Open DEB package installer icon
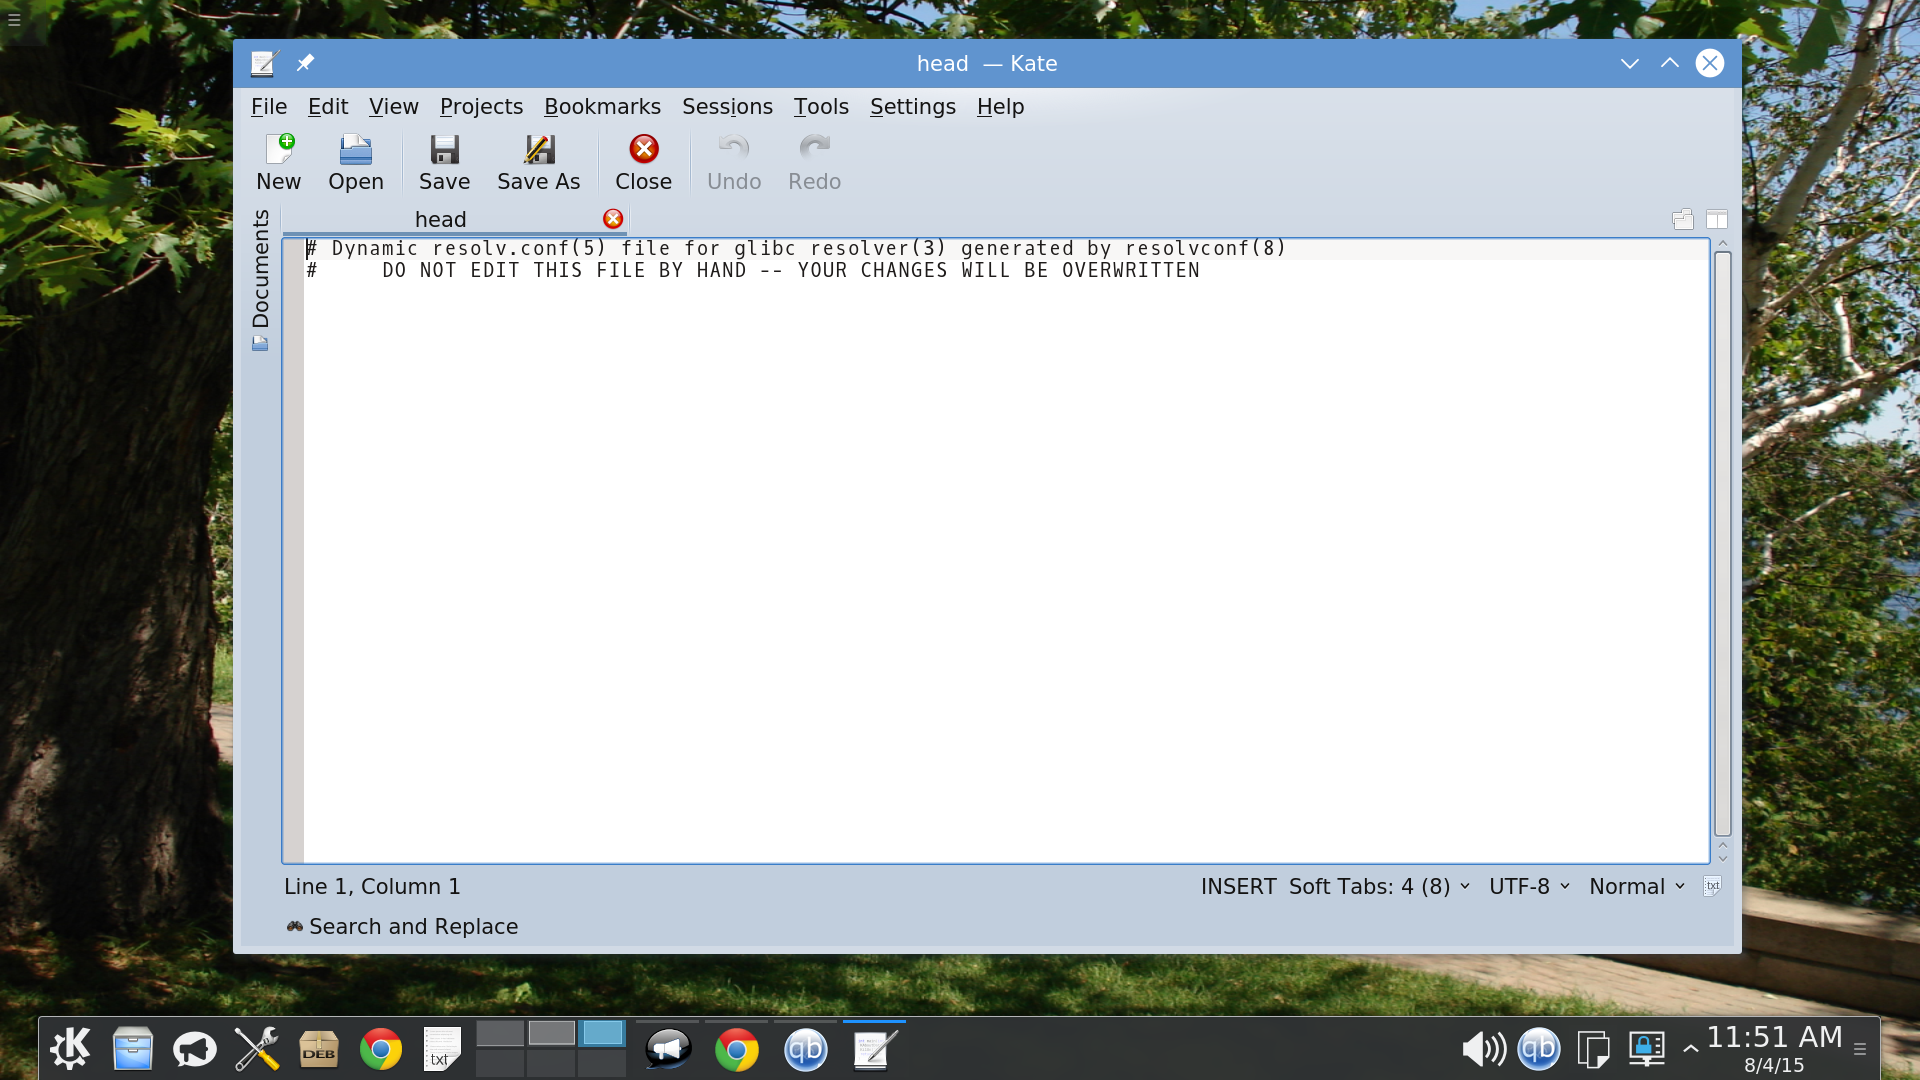Screen dimensions: 1920x1080 click(x=319, y=1049)
